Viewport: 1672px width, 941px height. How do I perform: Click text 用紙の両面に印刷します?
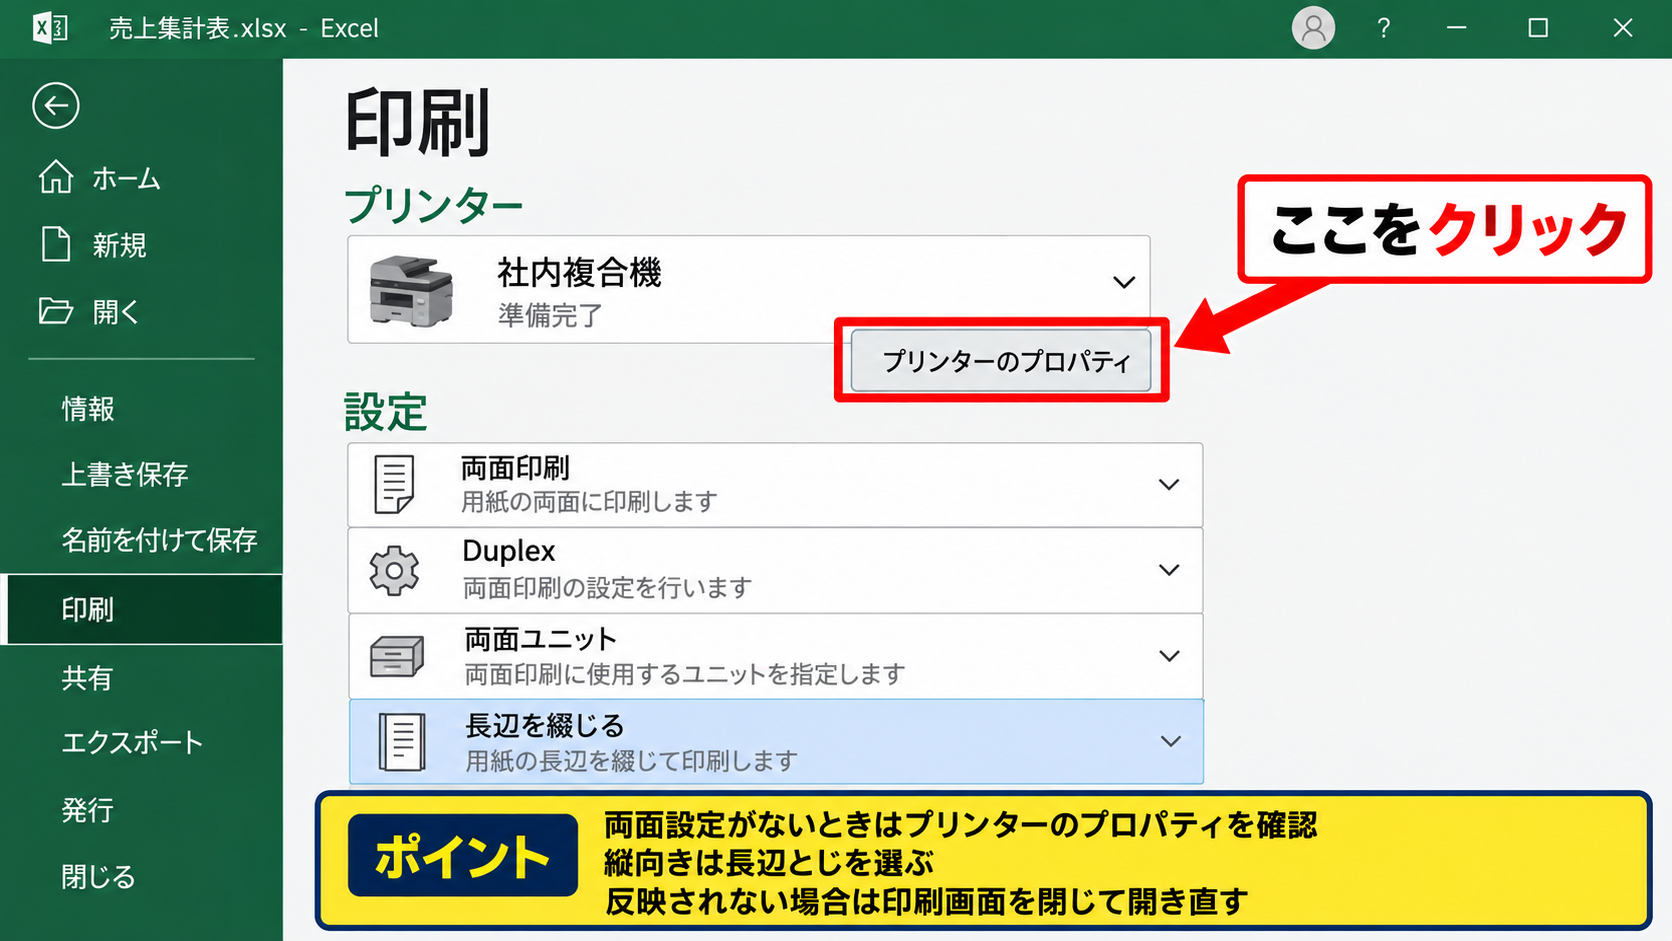click(589, 501)
